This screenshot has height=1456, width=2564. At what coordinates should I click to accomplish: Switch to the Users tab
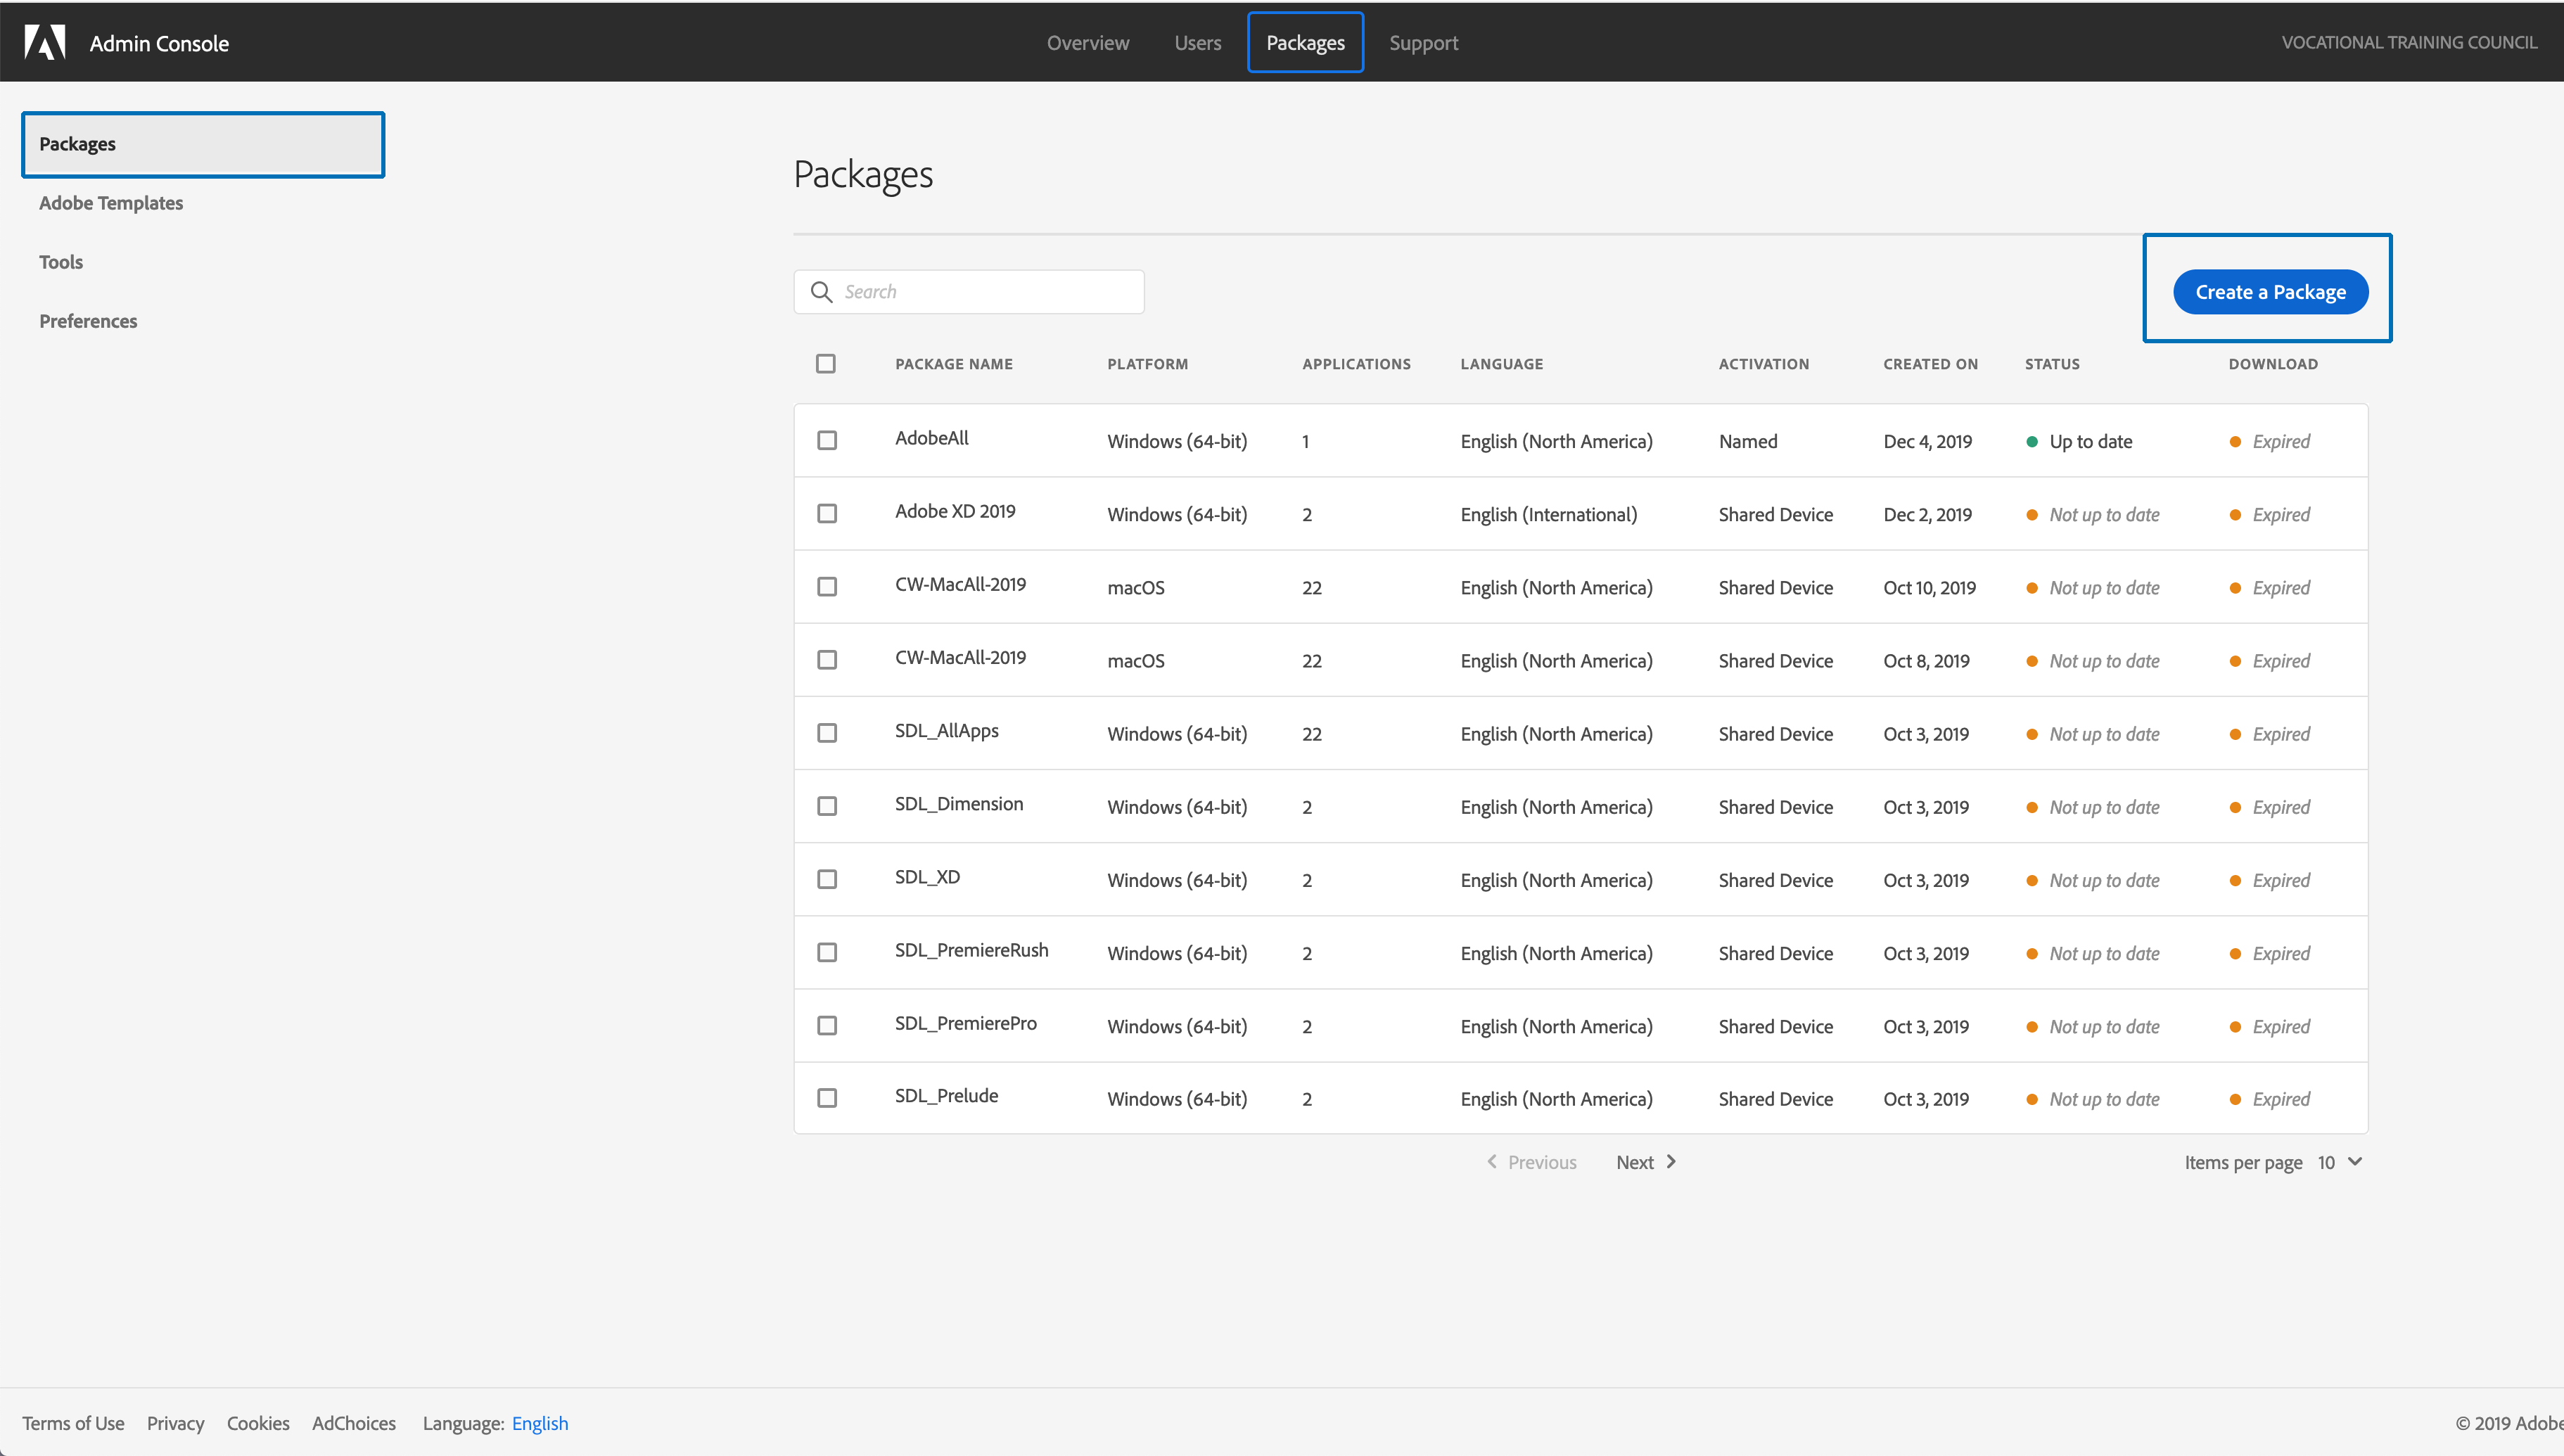(1197, 43)
